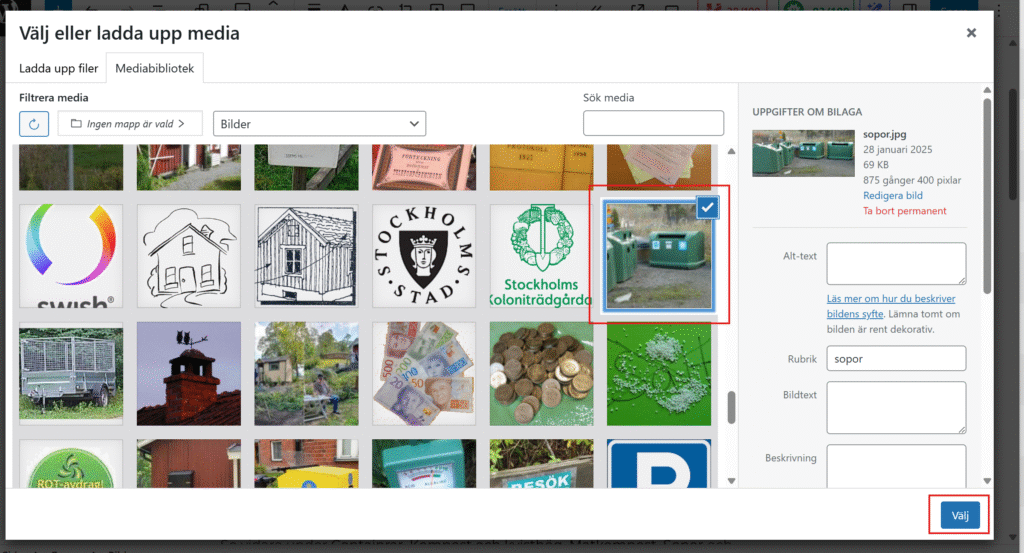Click the sopor.jpg filename text
The height and width of the screenshot is (553, 1024).
pos(884,134)
